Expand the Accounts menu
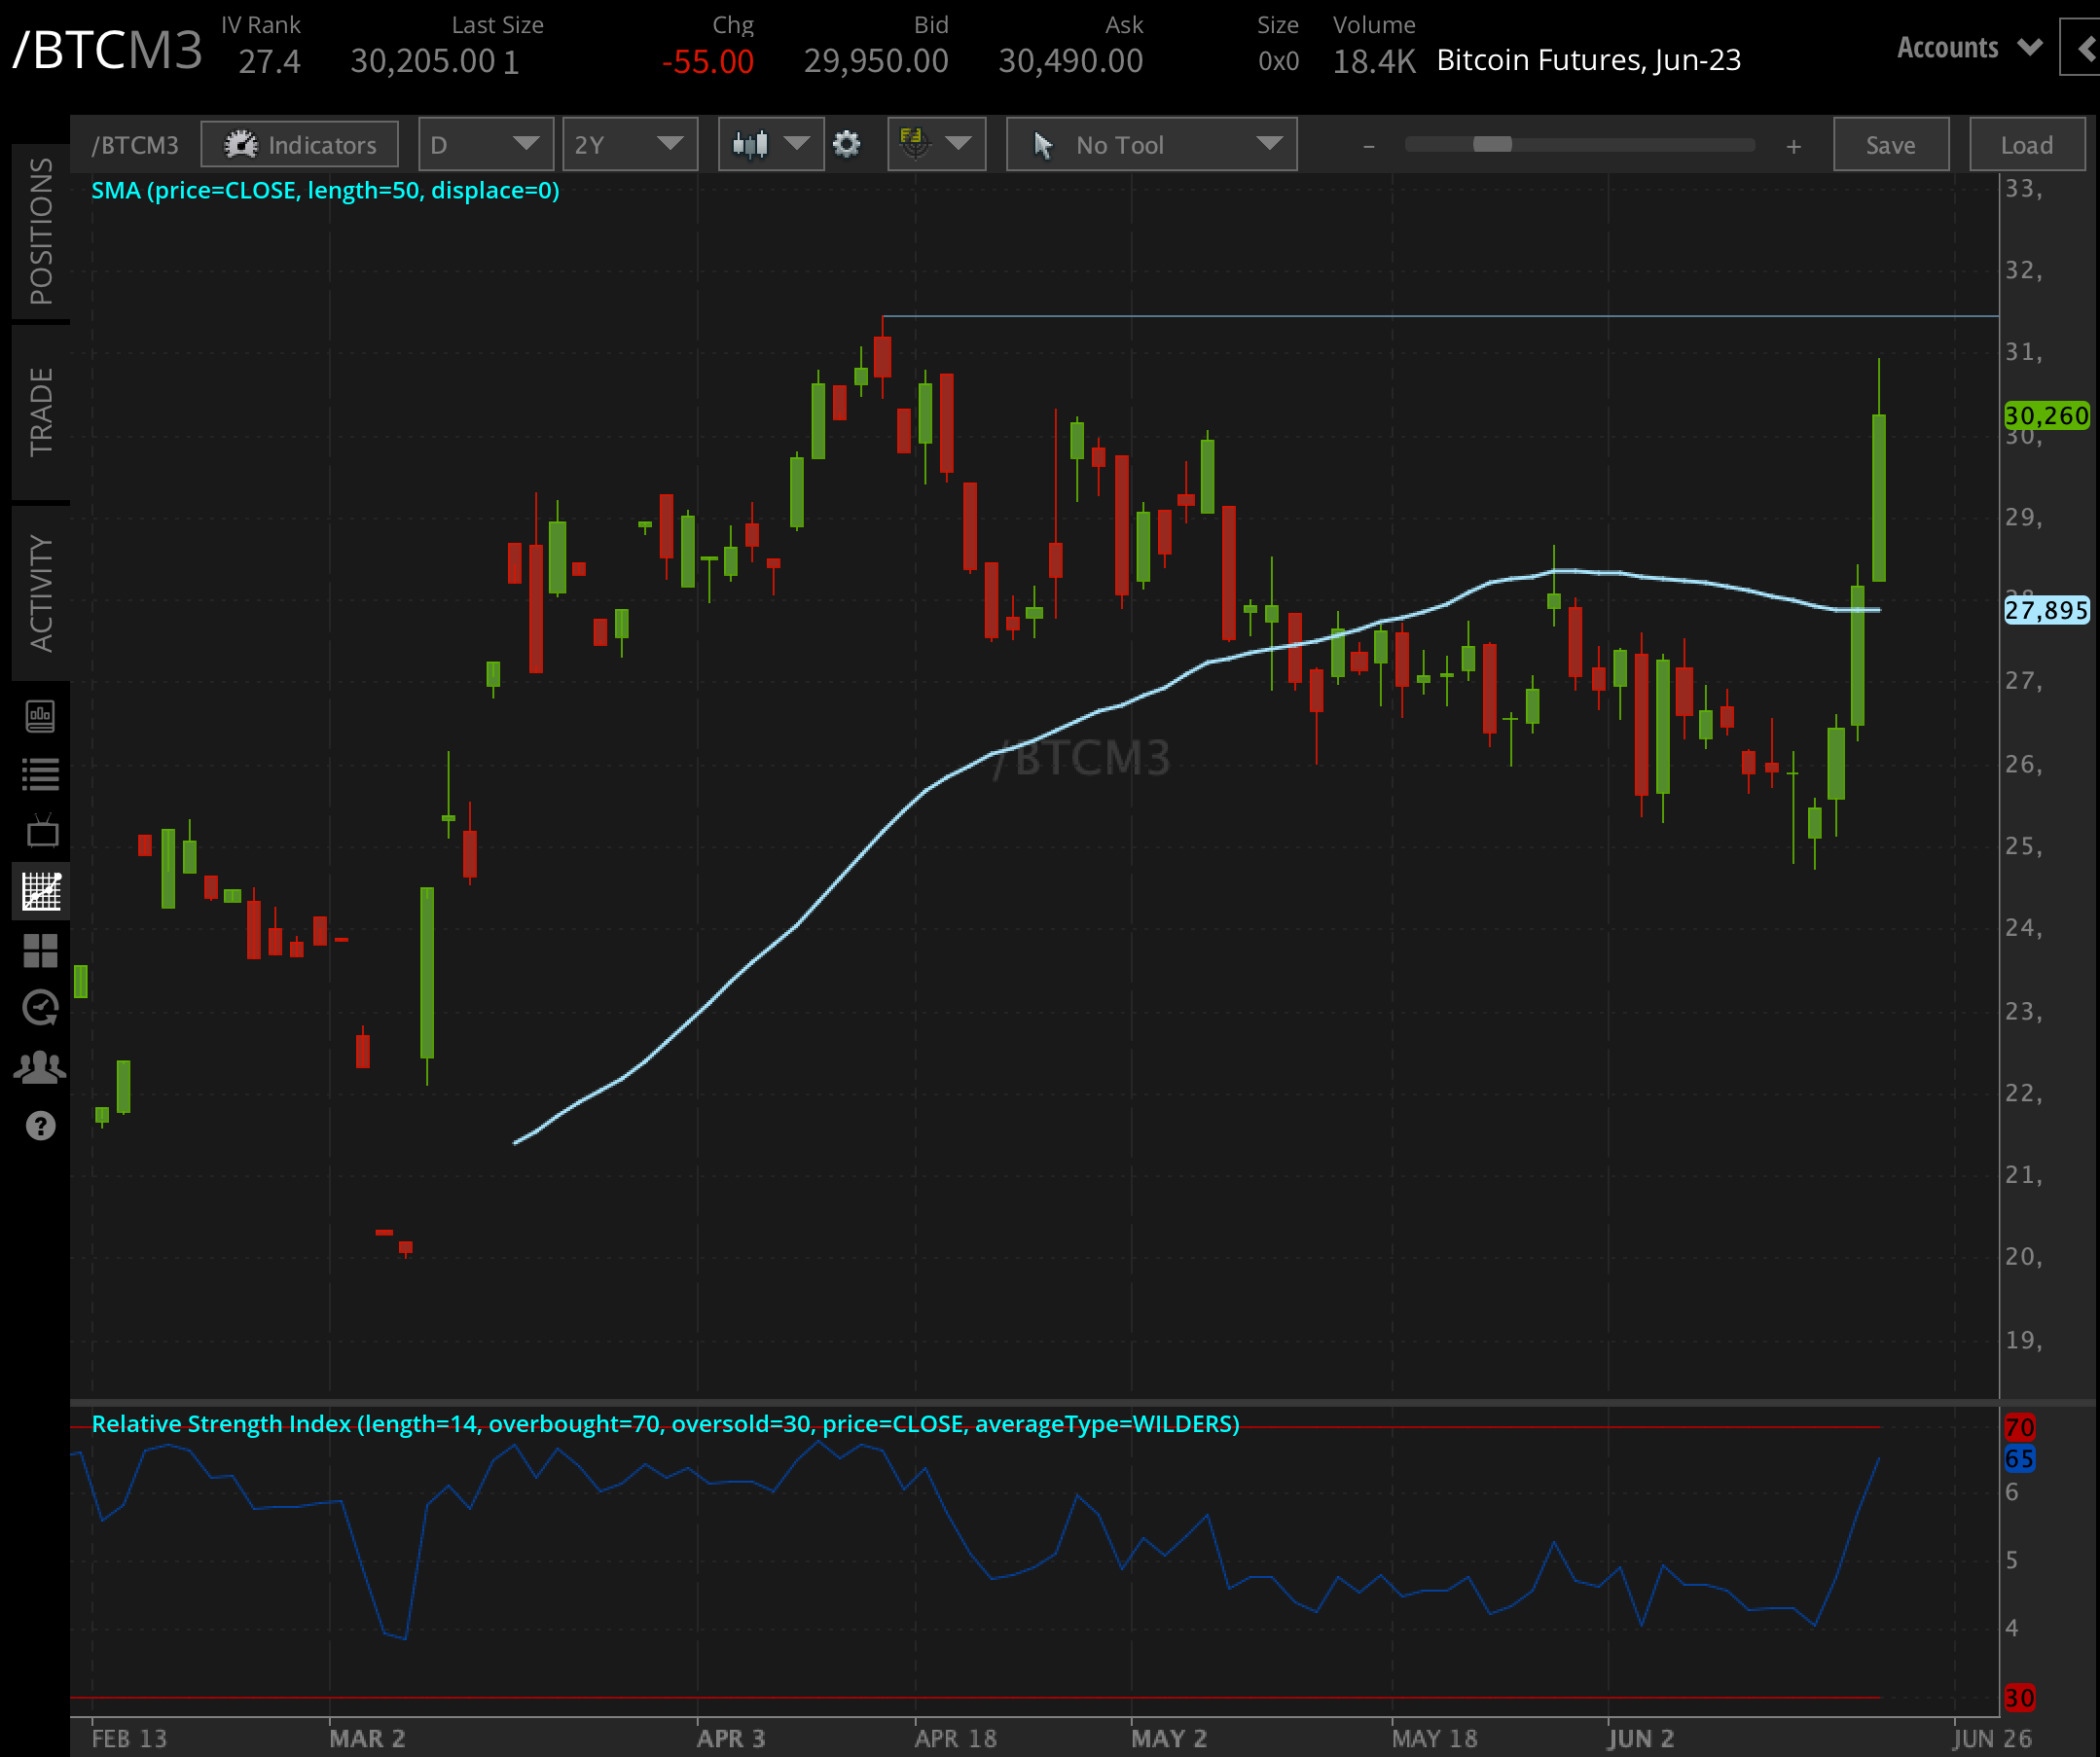The height and width of the screenshot is (1757, 2100). [x=1968, y=48]
